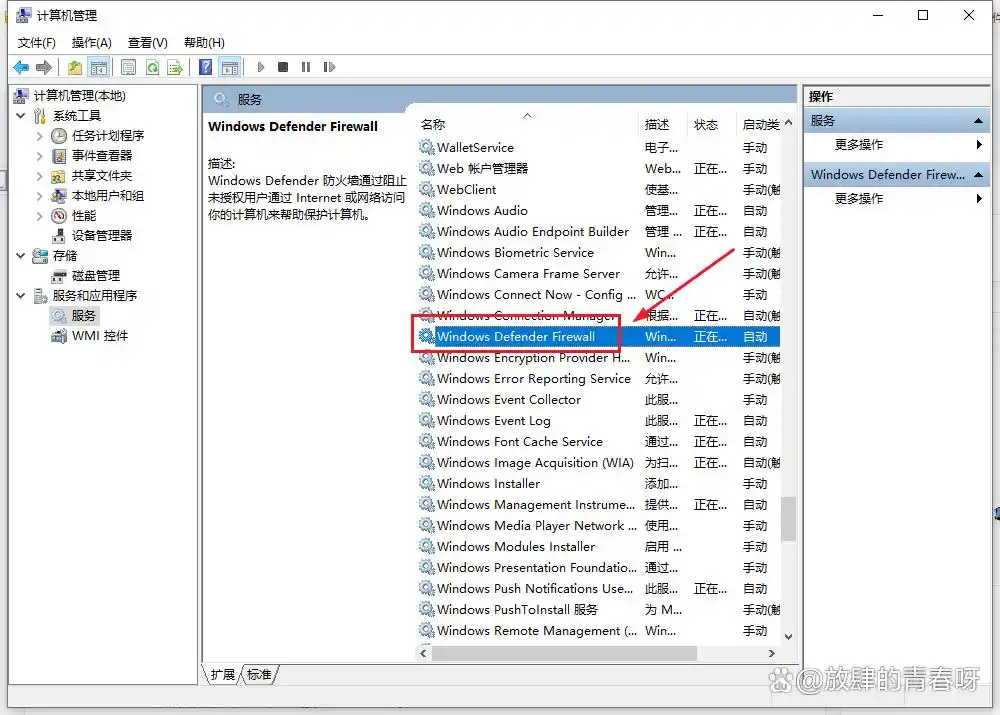The width and height of the screenshot is (1000, 715).
Task: Start the service using the play icon
Action: [261, 67]
